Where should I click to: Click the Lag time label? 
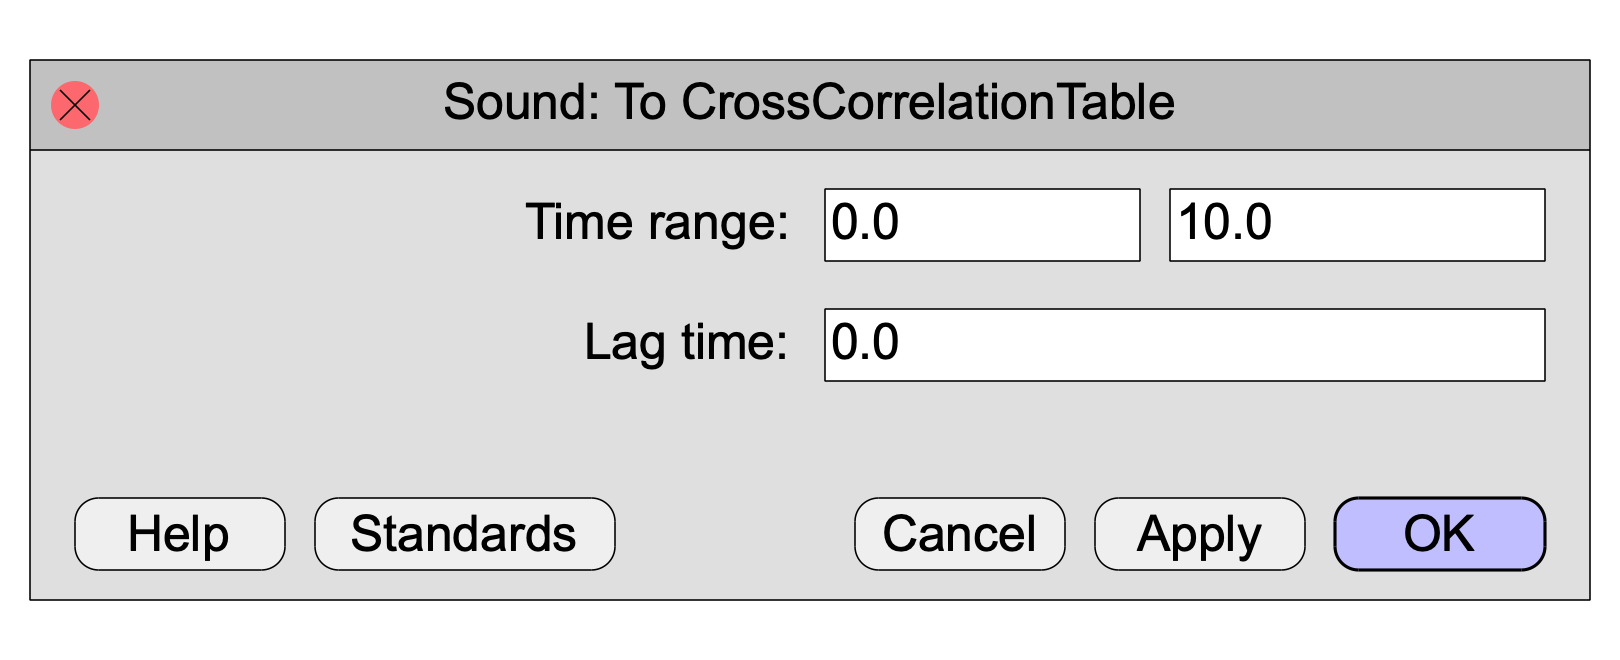click(x=686, y=343)
